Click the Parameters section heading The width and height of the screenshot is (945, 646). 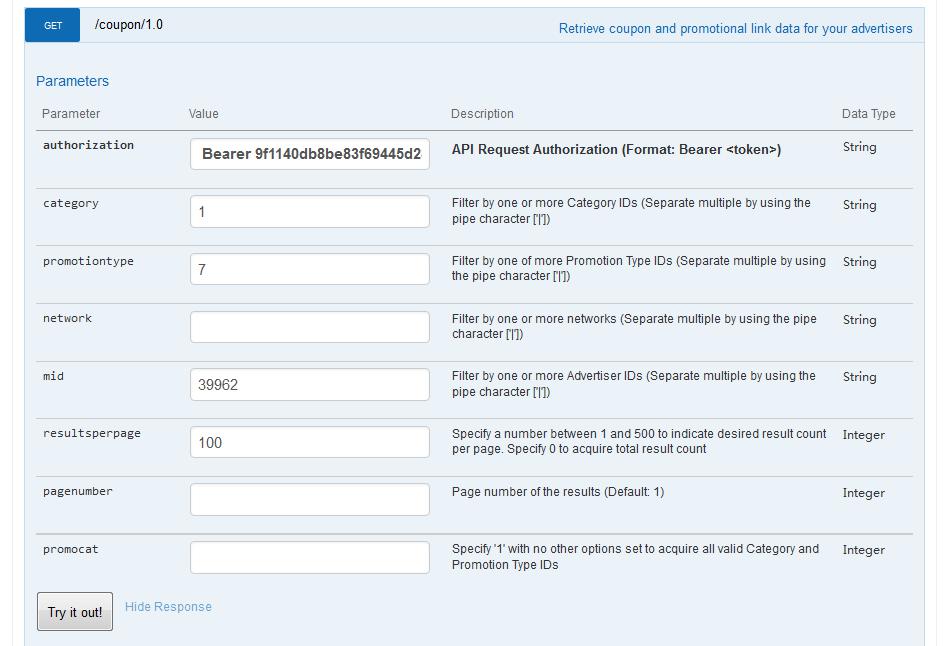[72, 81]
